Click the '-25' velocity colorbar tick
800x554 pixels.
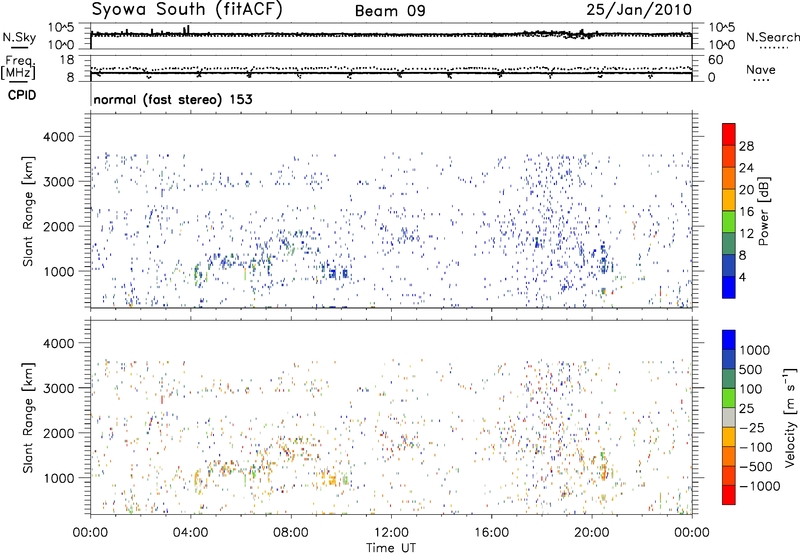point(752,427)
